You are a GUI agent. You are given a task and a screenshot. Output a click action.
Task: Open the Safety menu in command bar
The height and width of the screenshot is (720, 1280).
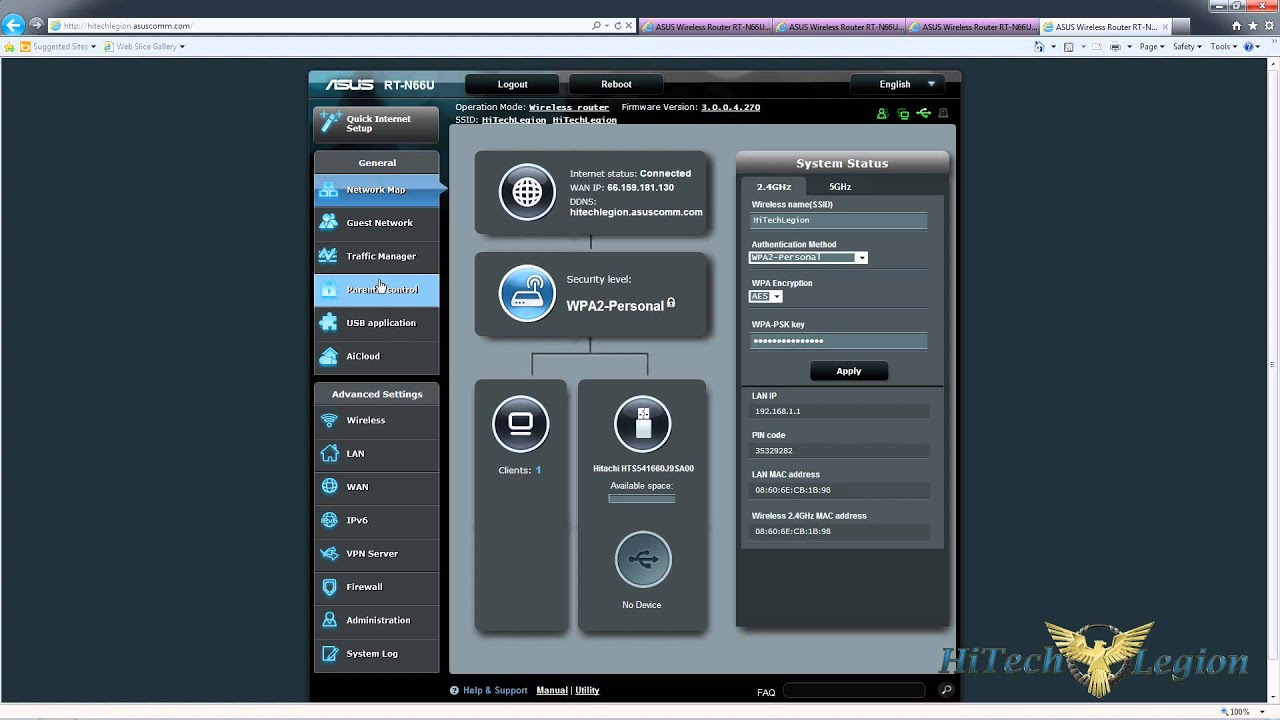[1187, 47]
